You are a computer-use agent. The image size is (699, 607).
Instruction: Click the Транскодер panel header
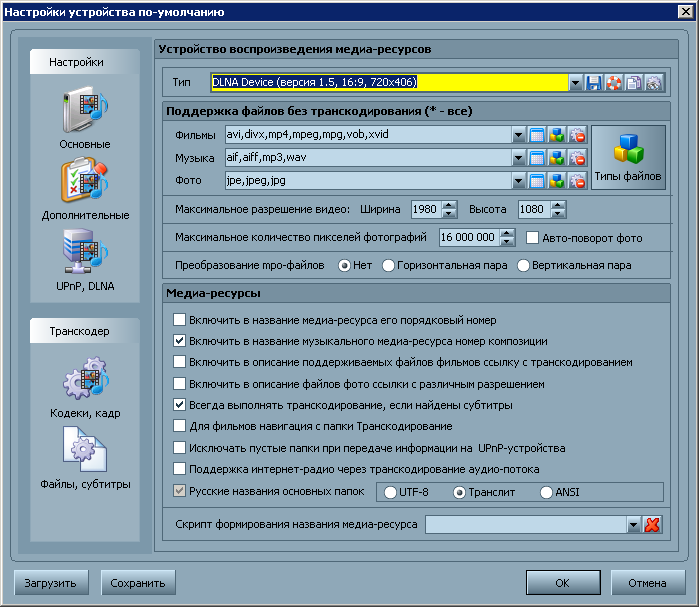click(85, 331)
